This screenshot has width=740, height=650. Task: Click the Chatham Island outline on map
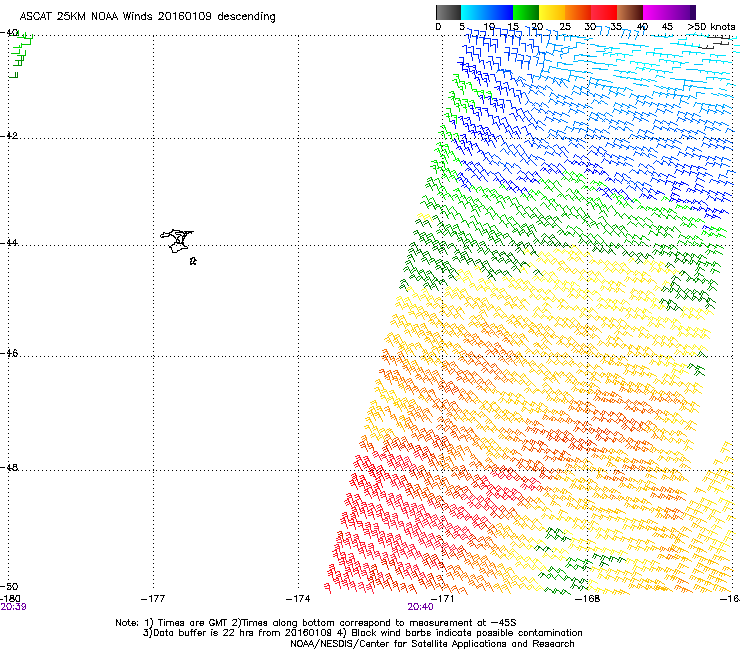177,241
